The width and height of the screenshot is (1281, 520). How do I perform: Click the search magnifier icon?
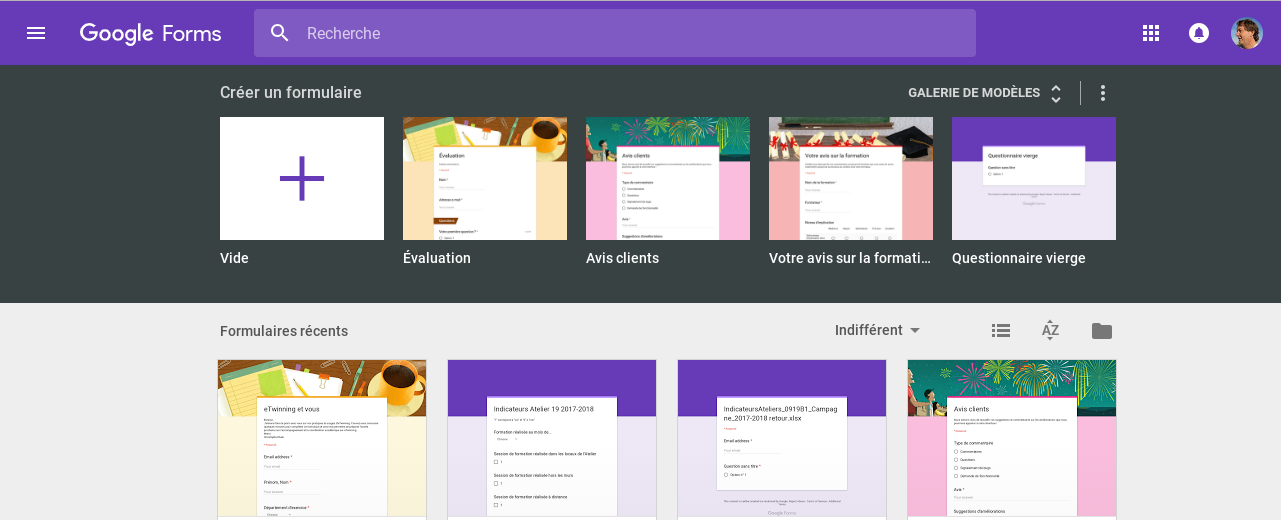[280, 33]
